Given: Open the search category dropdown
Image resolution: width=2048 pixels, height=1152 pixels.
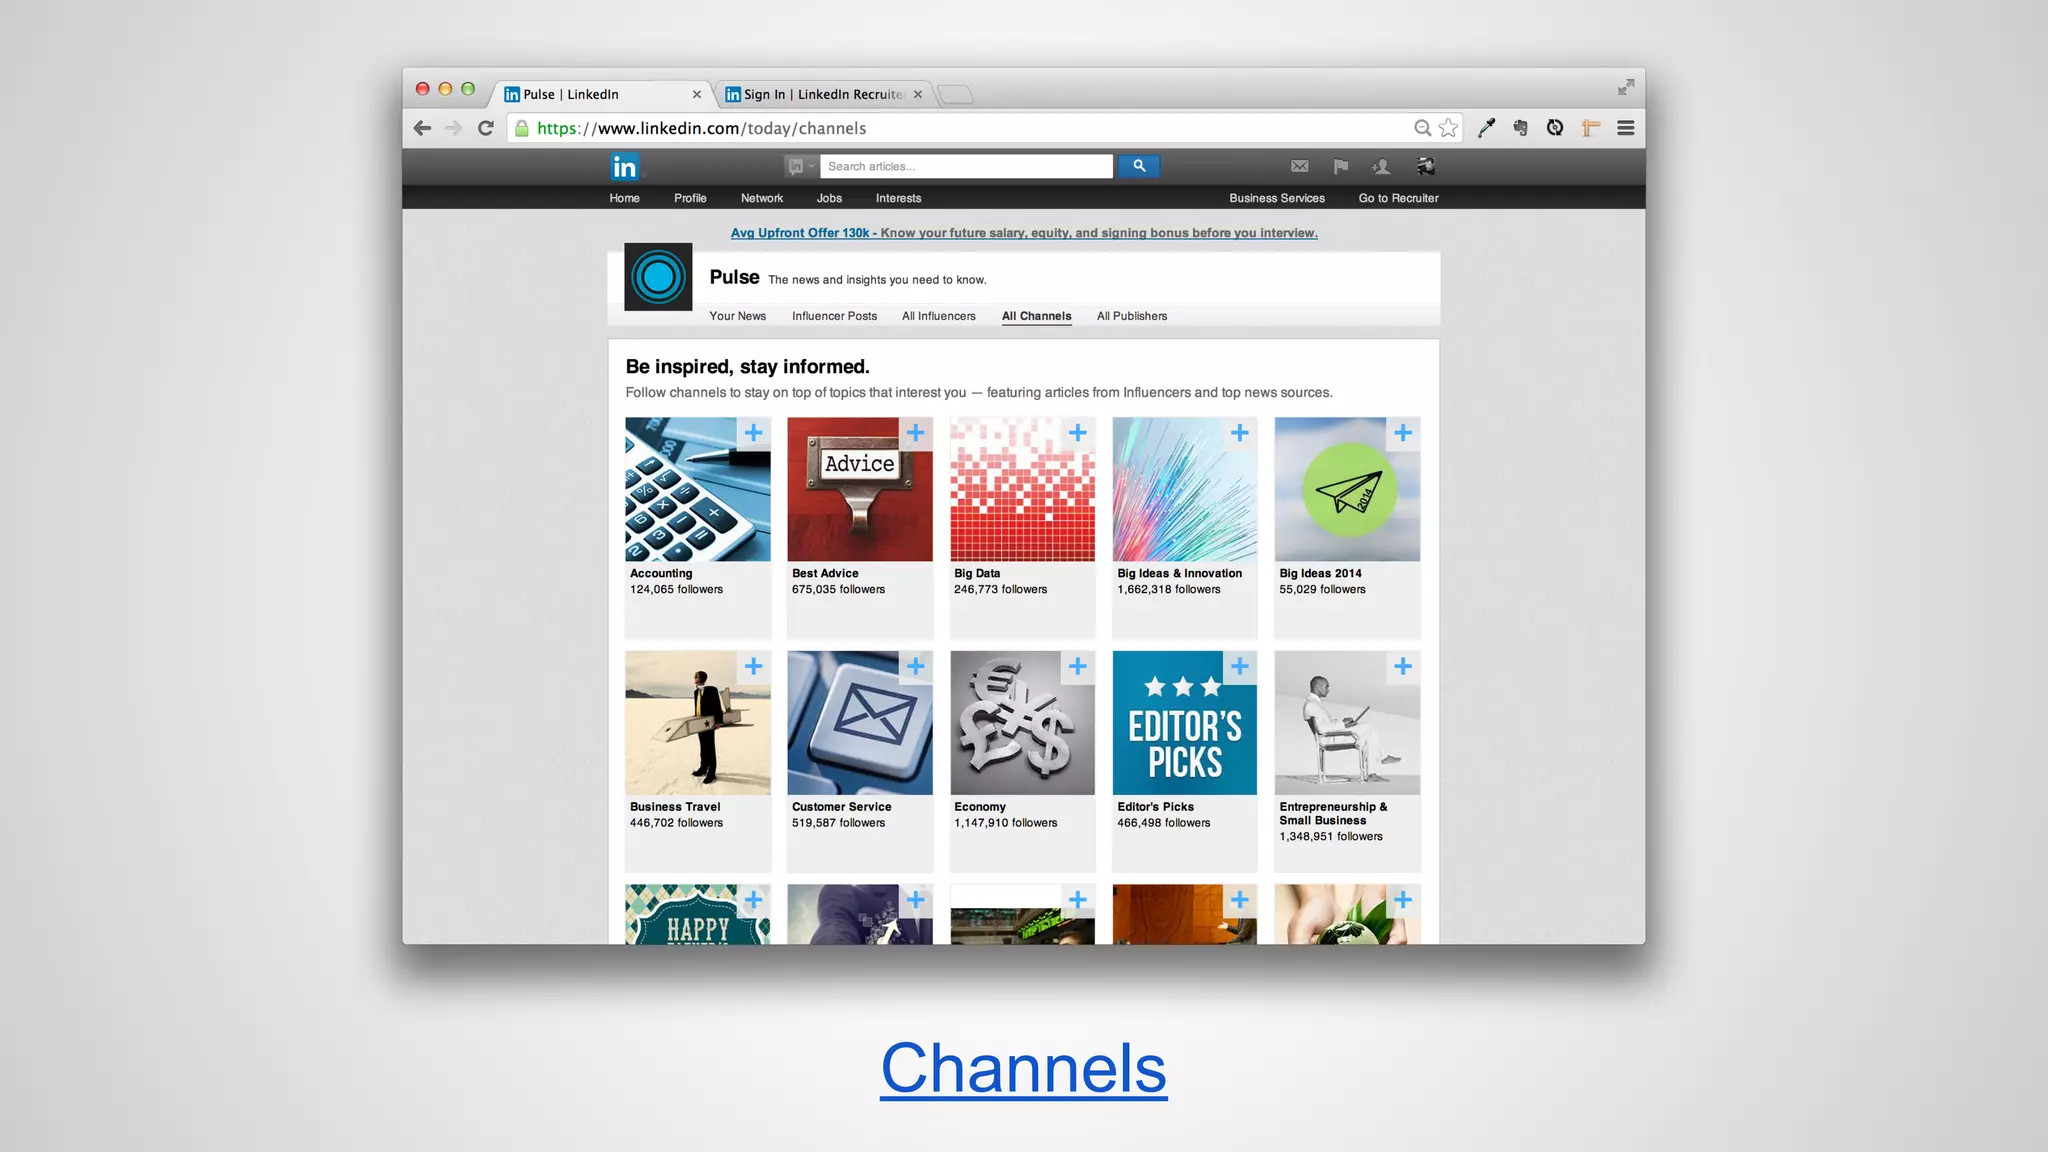Looking at the screenshot, I should tap(801, 166).
